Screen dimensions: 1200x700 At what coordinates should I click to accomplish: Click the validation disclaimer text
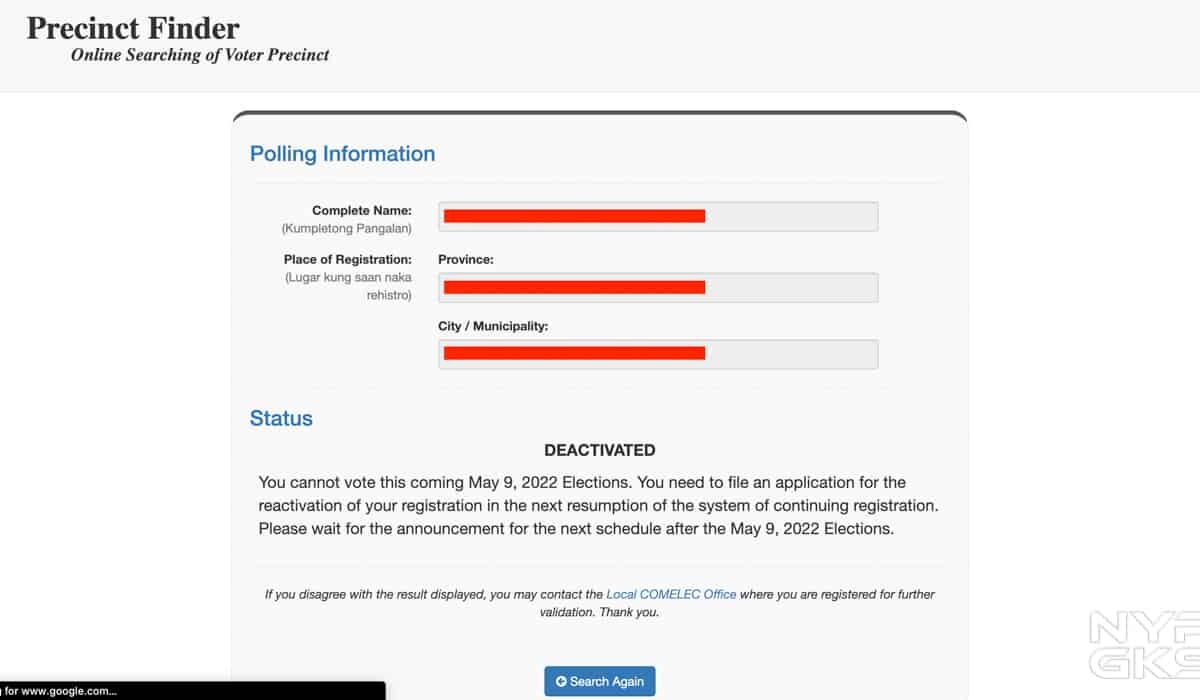(x=600, y=602)
